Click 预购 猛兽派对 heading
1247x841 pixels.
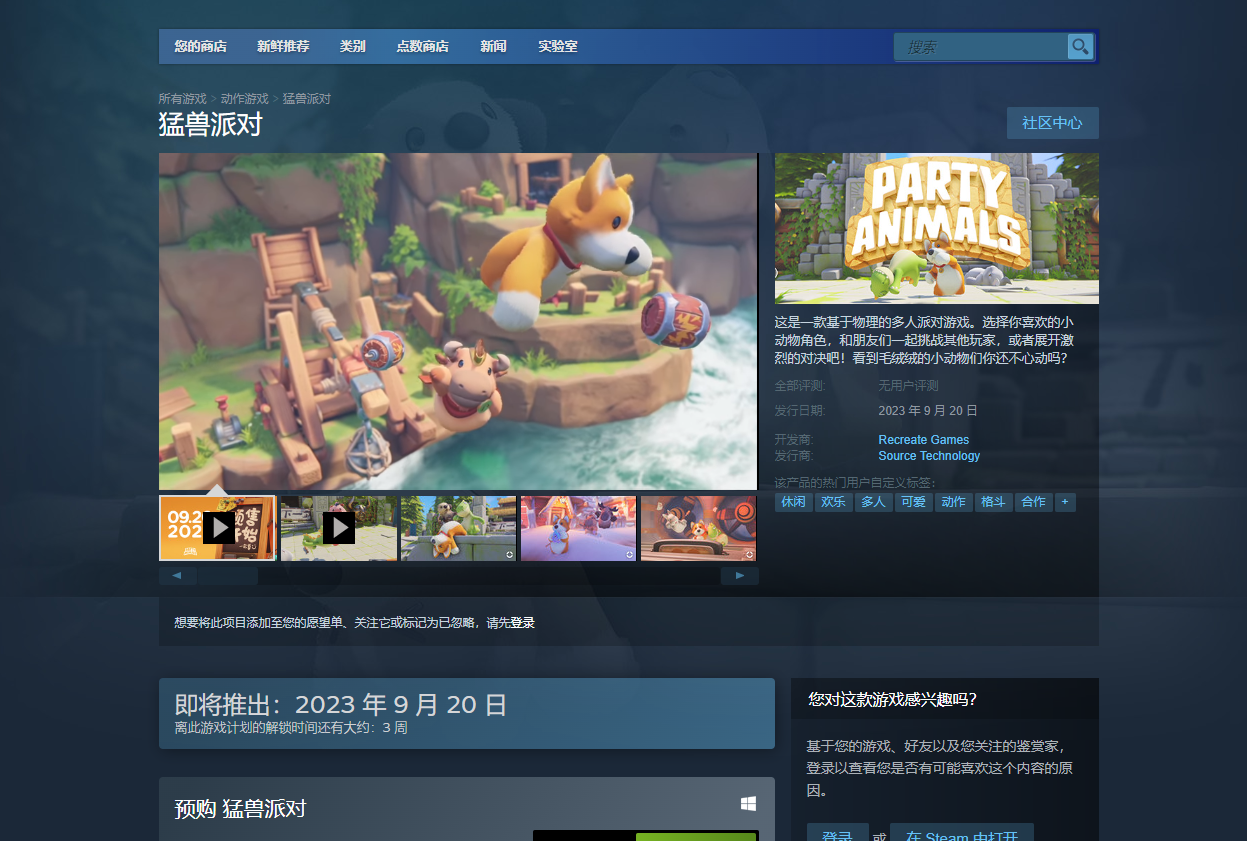pyautogui.click(x=240, y=809)
